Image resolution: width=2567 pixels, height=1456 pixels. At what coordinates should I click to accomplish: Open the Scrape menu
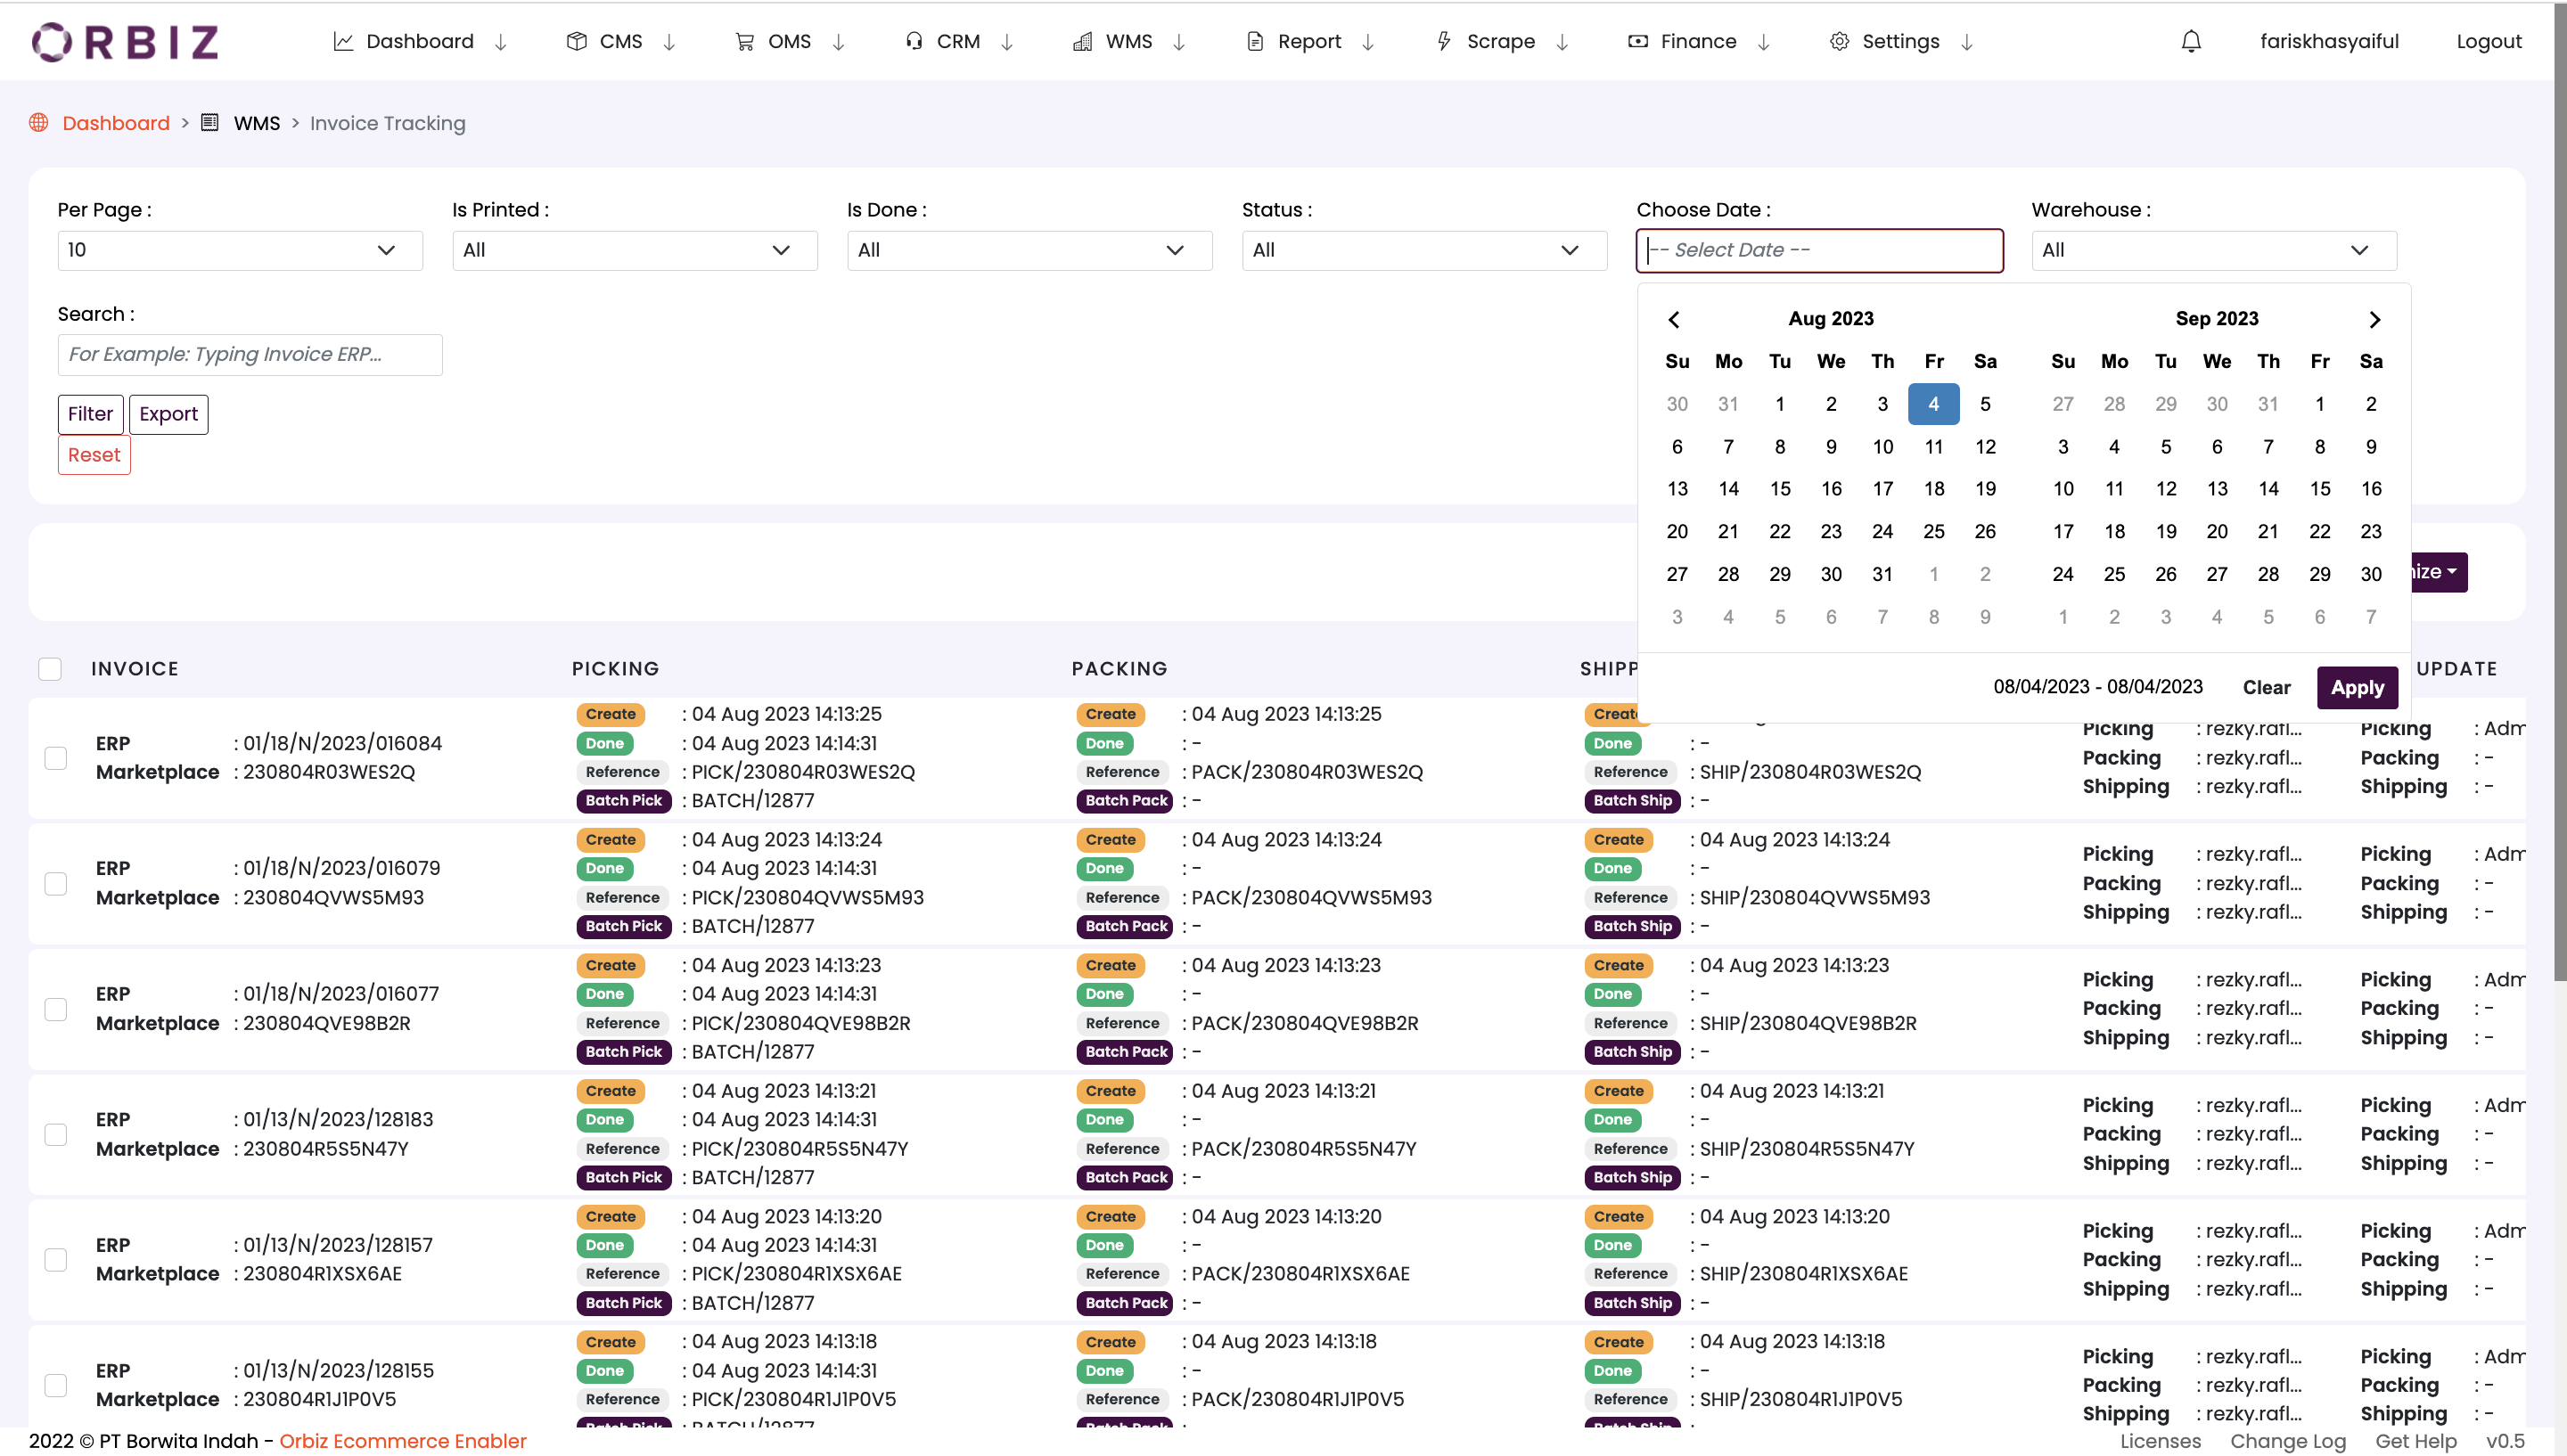point(1500,42)
